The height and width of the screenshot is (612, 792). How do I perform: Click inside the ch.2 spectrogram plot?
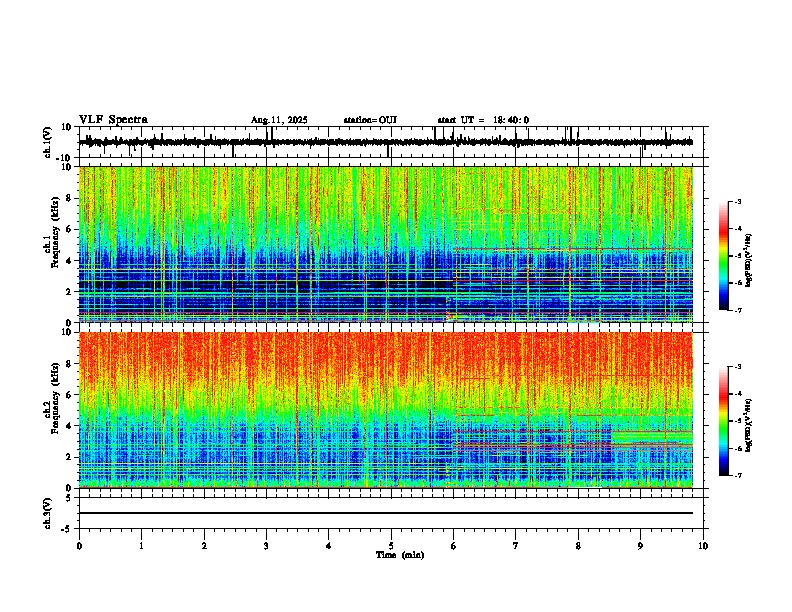(386, 410)
